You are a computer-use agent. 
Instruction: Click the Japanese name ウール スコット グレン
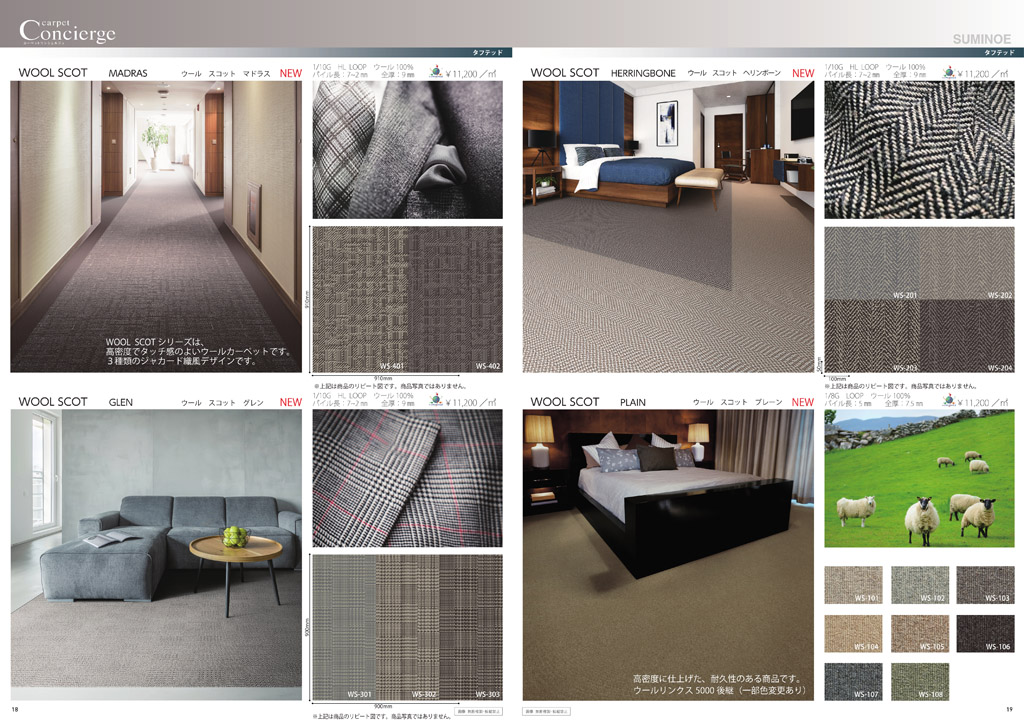tap(222, 403)
